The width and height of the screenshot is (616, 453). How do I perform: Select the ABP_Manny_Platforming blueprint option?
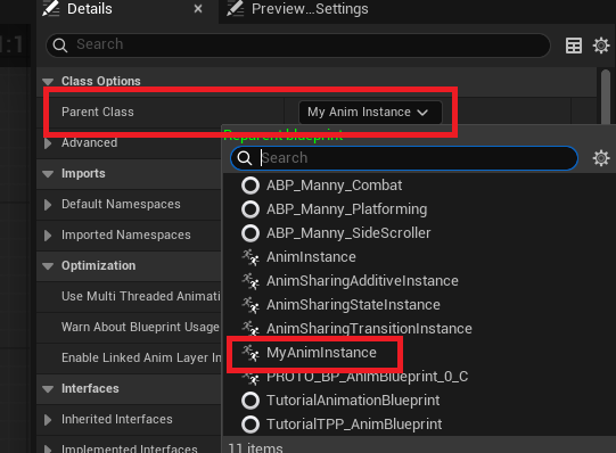point(334,209)
